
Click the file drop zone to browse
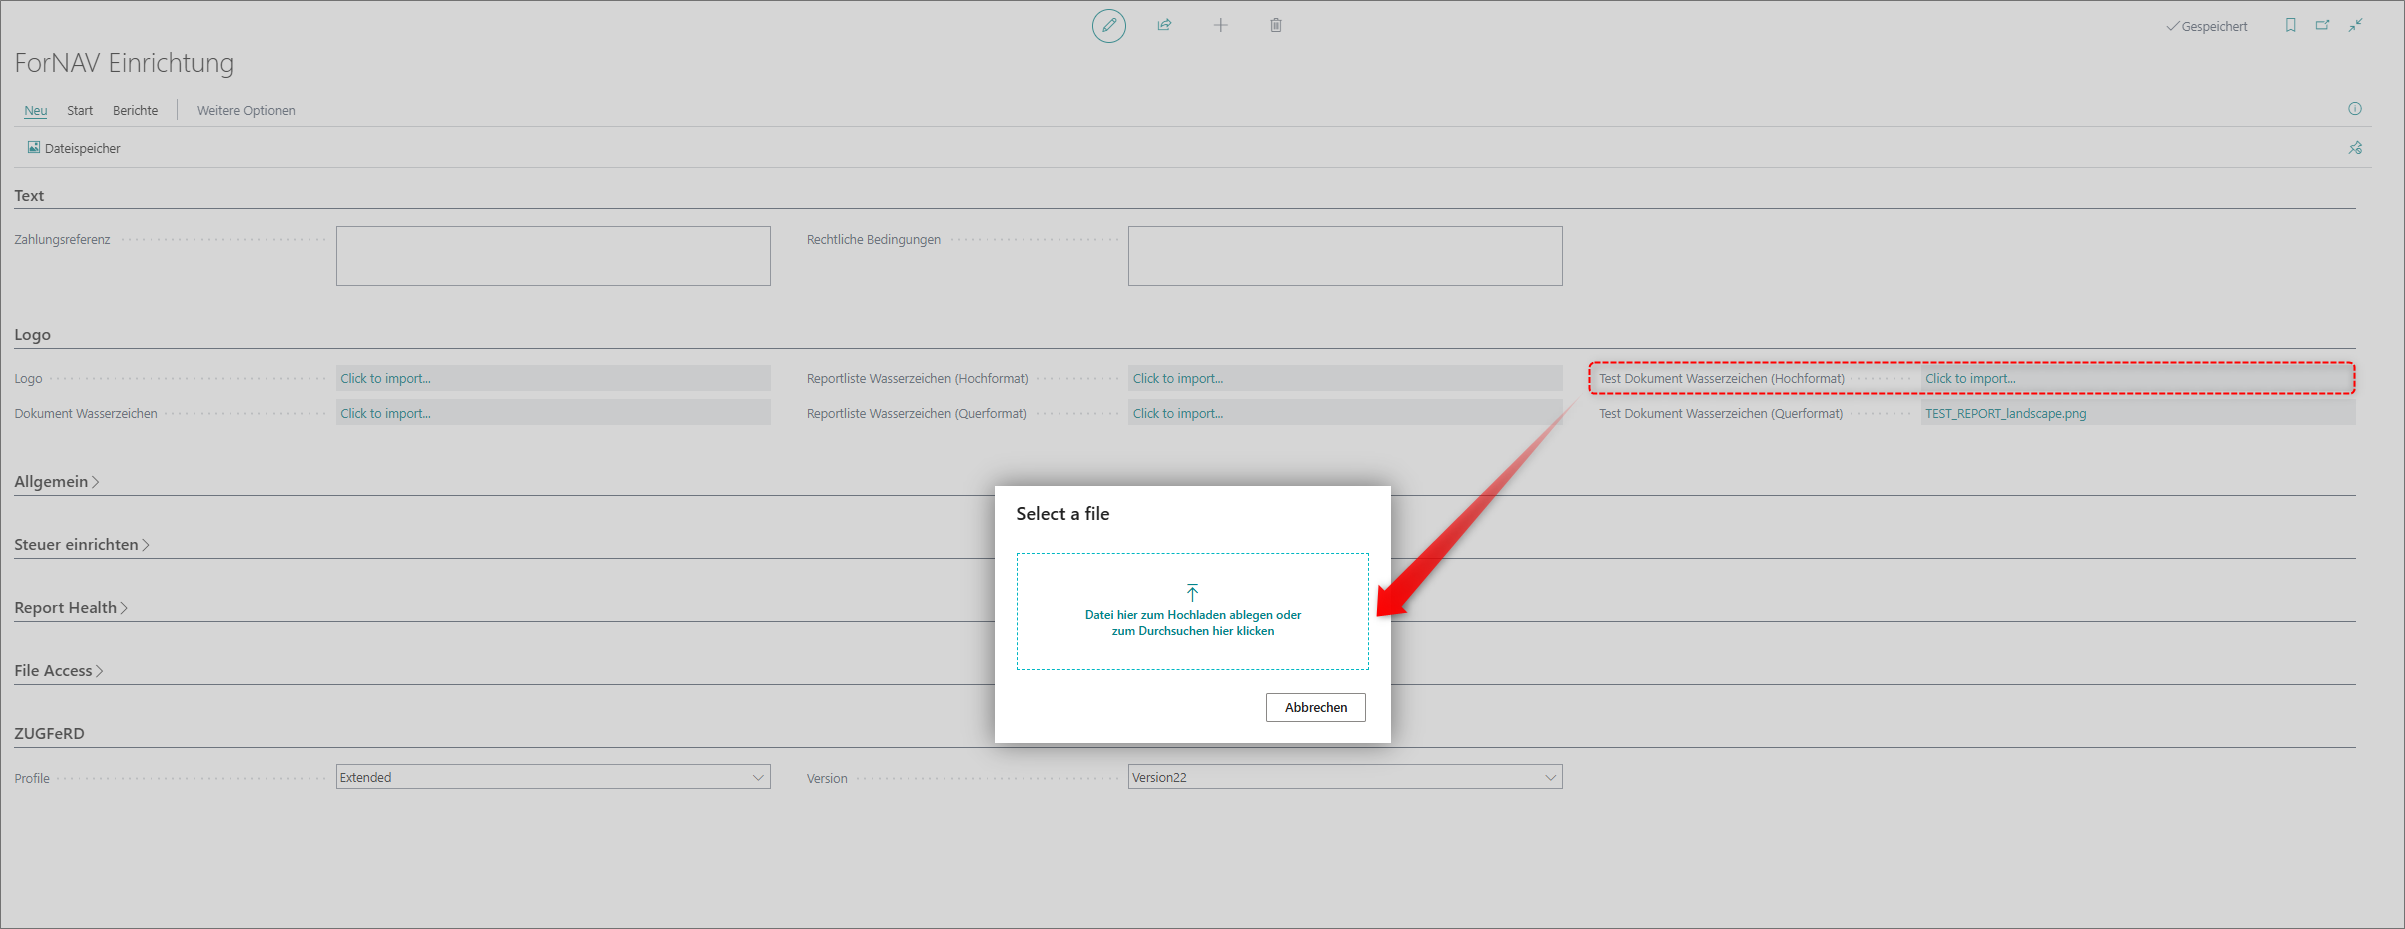[x=1192, y=611]
